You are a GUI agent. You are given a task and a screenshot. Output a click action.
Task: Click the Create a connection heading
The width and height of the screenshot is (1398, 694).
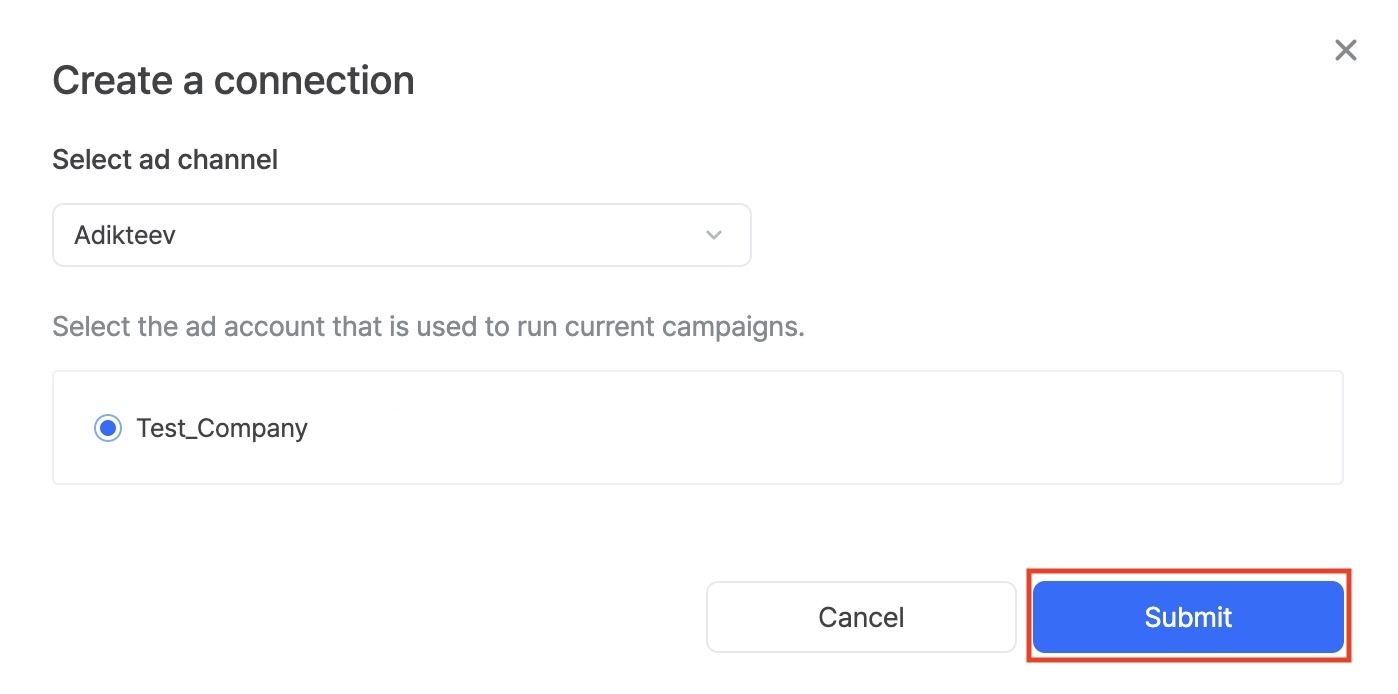[233, 80]
